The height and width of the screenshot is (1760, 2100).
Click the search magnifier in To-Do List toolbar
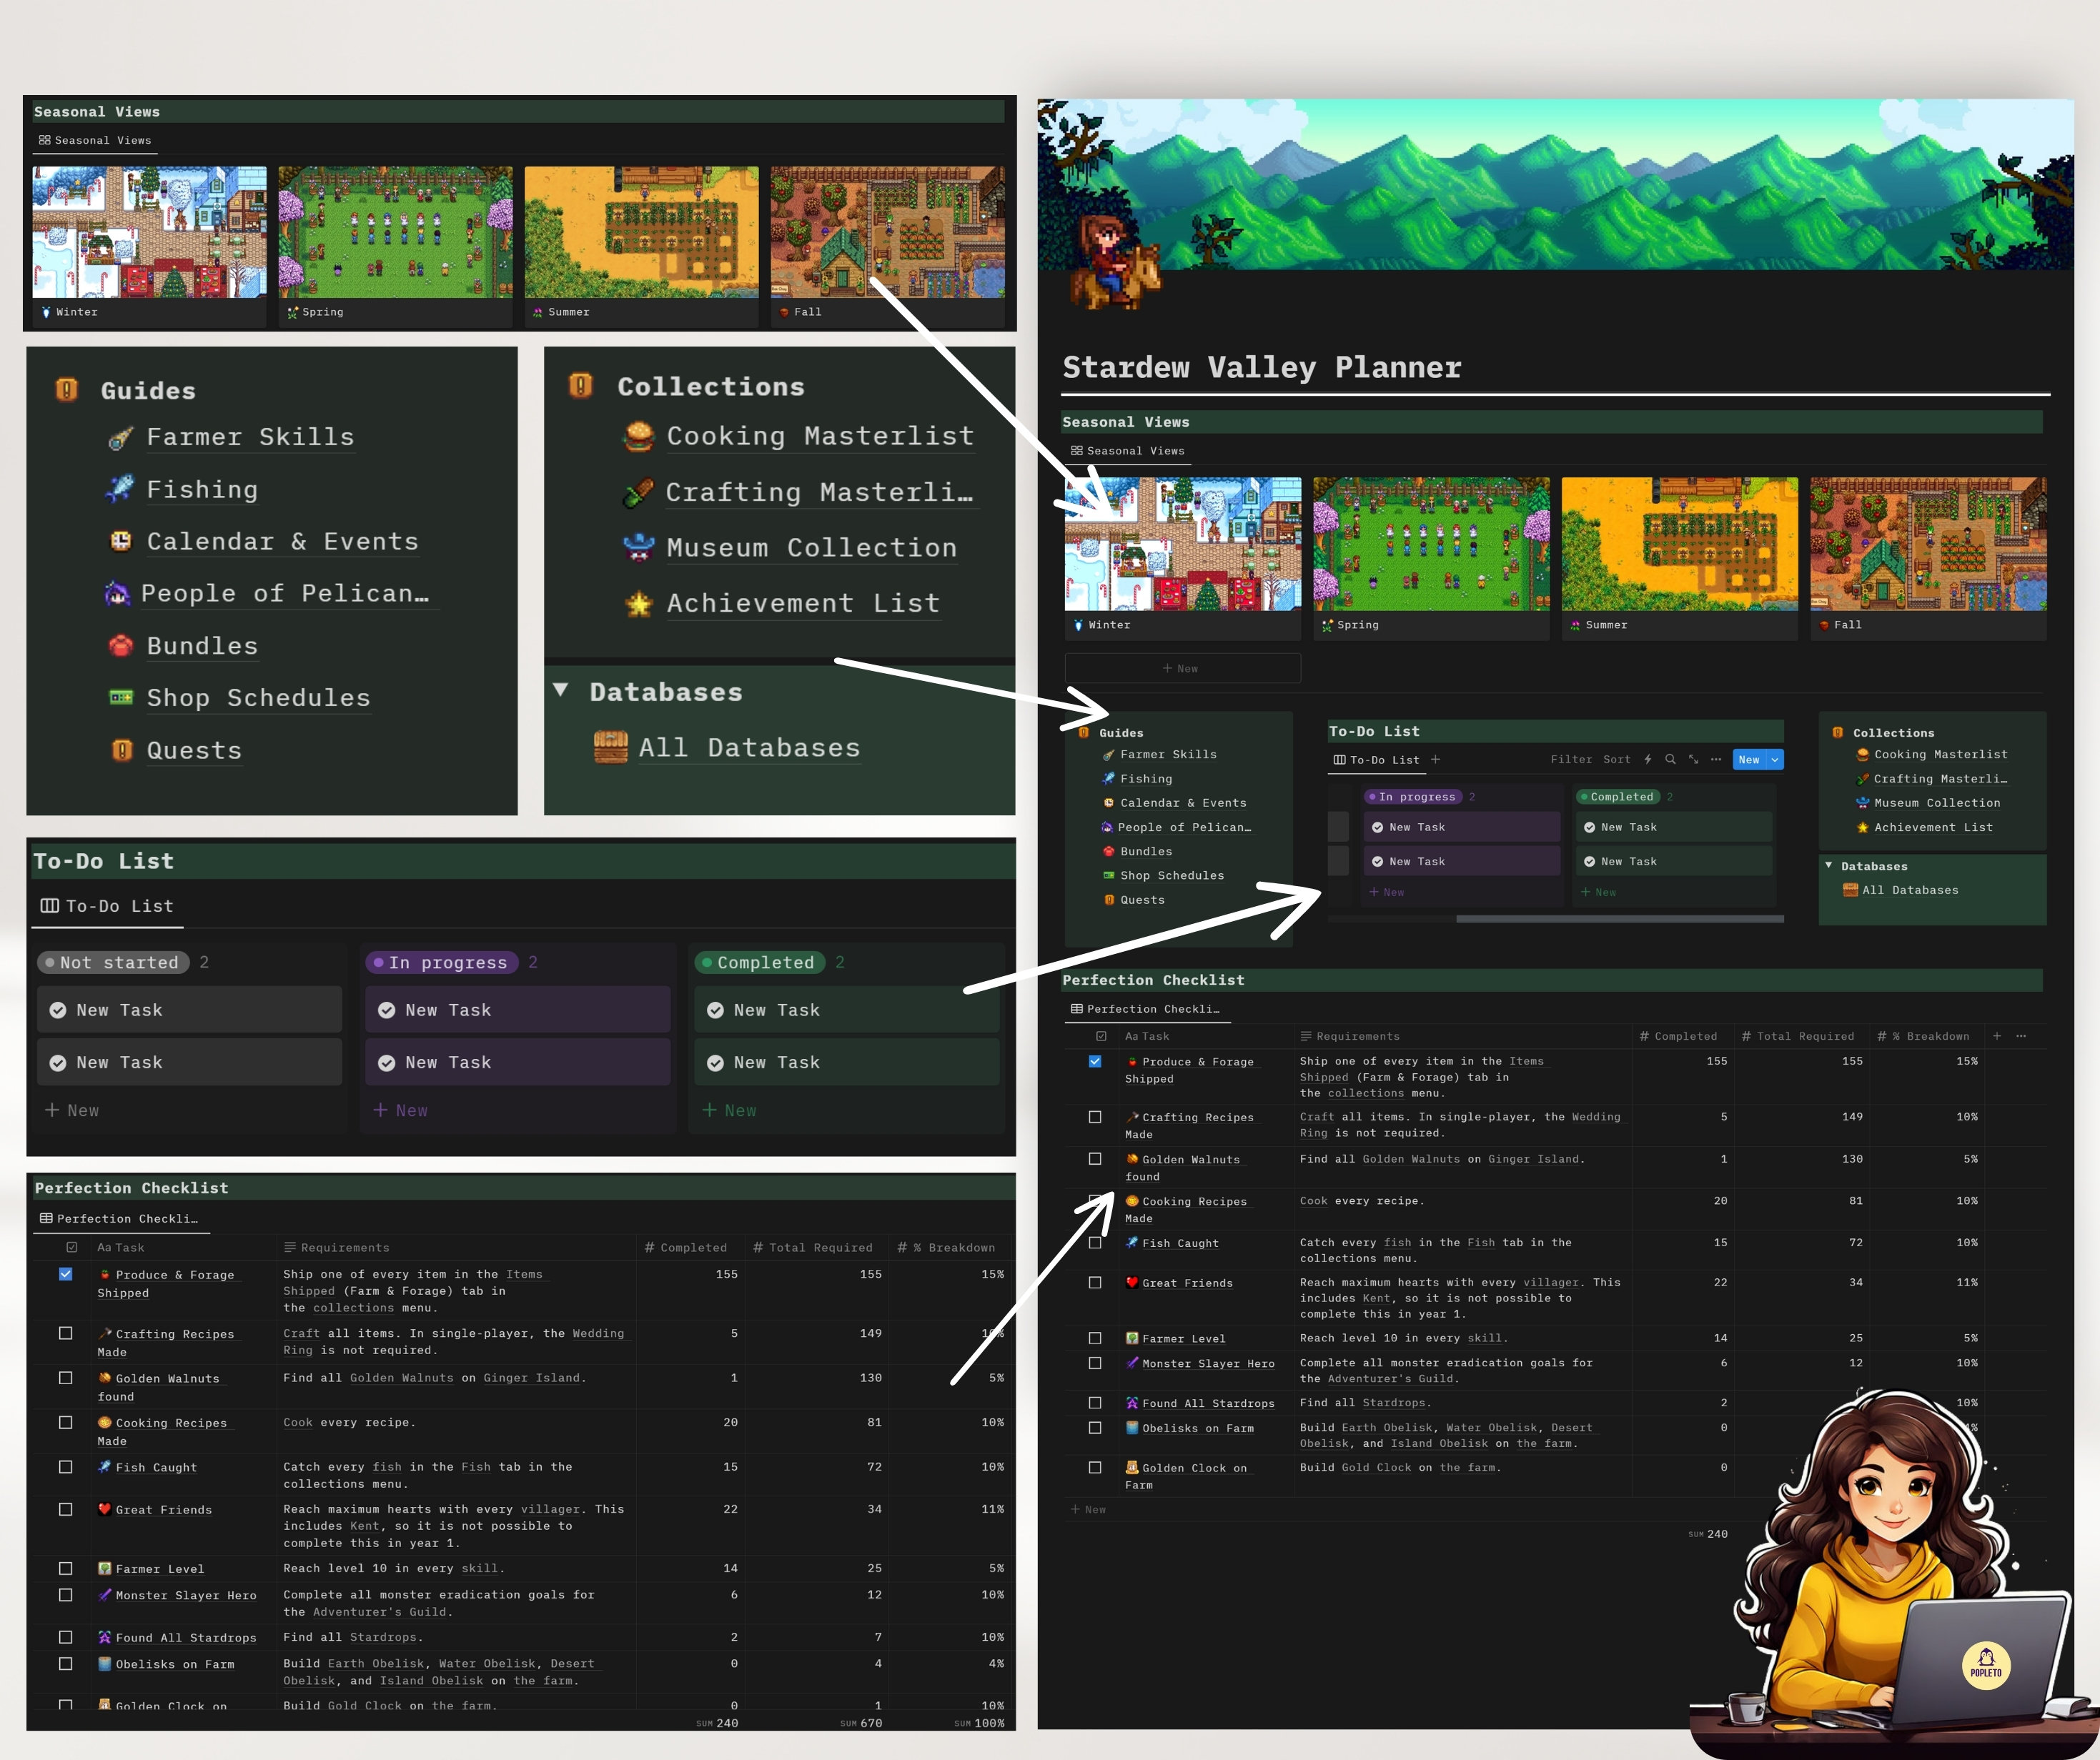click(1670, 760)
